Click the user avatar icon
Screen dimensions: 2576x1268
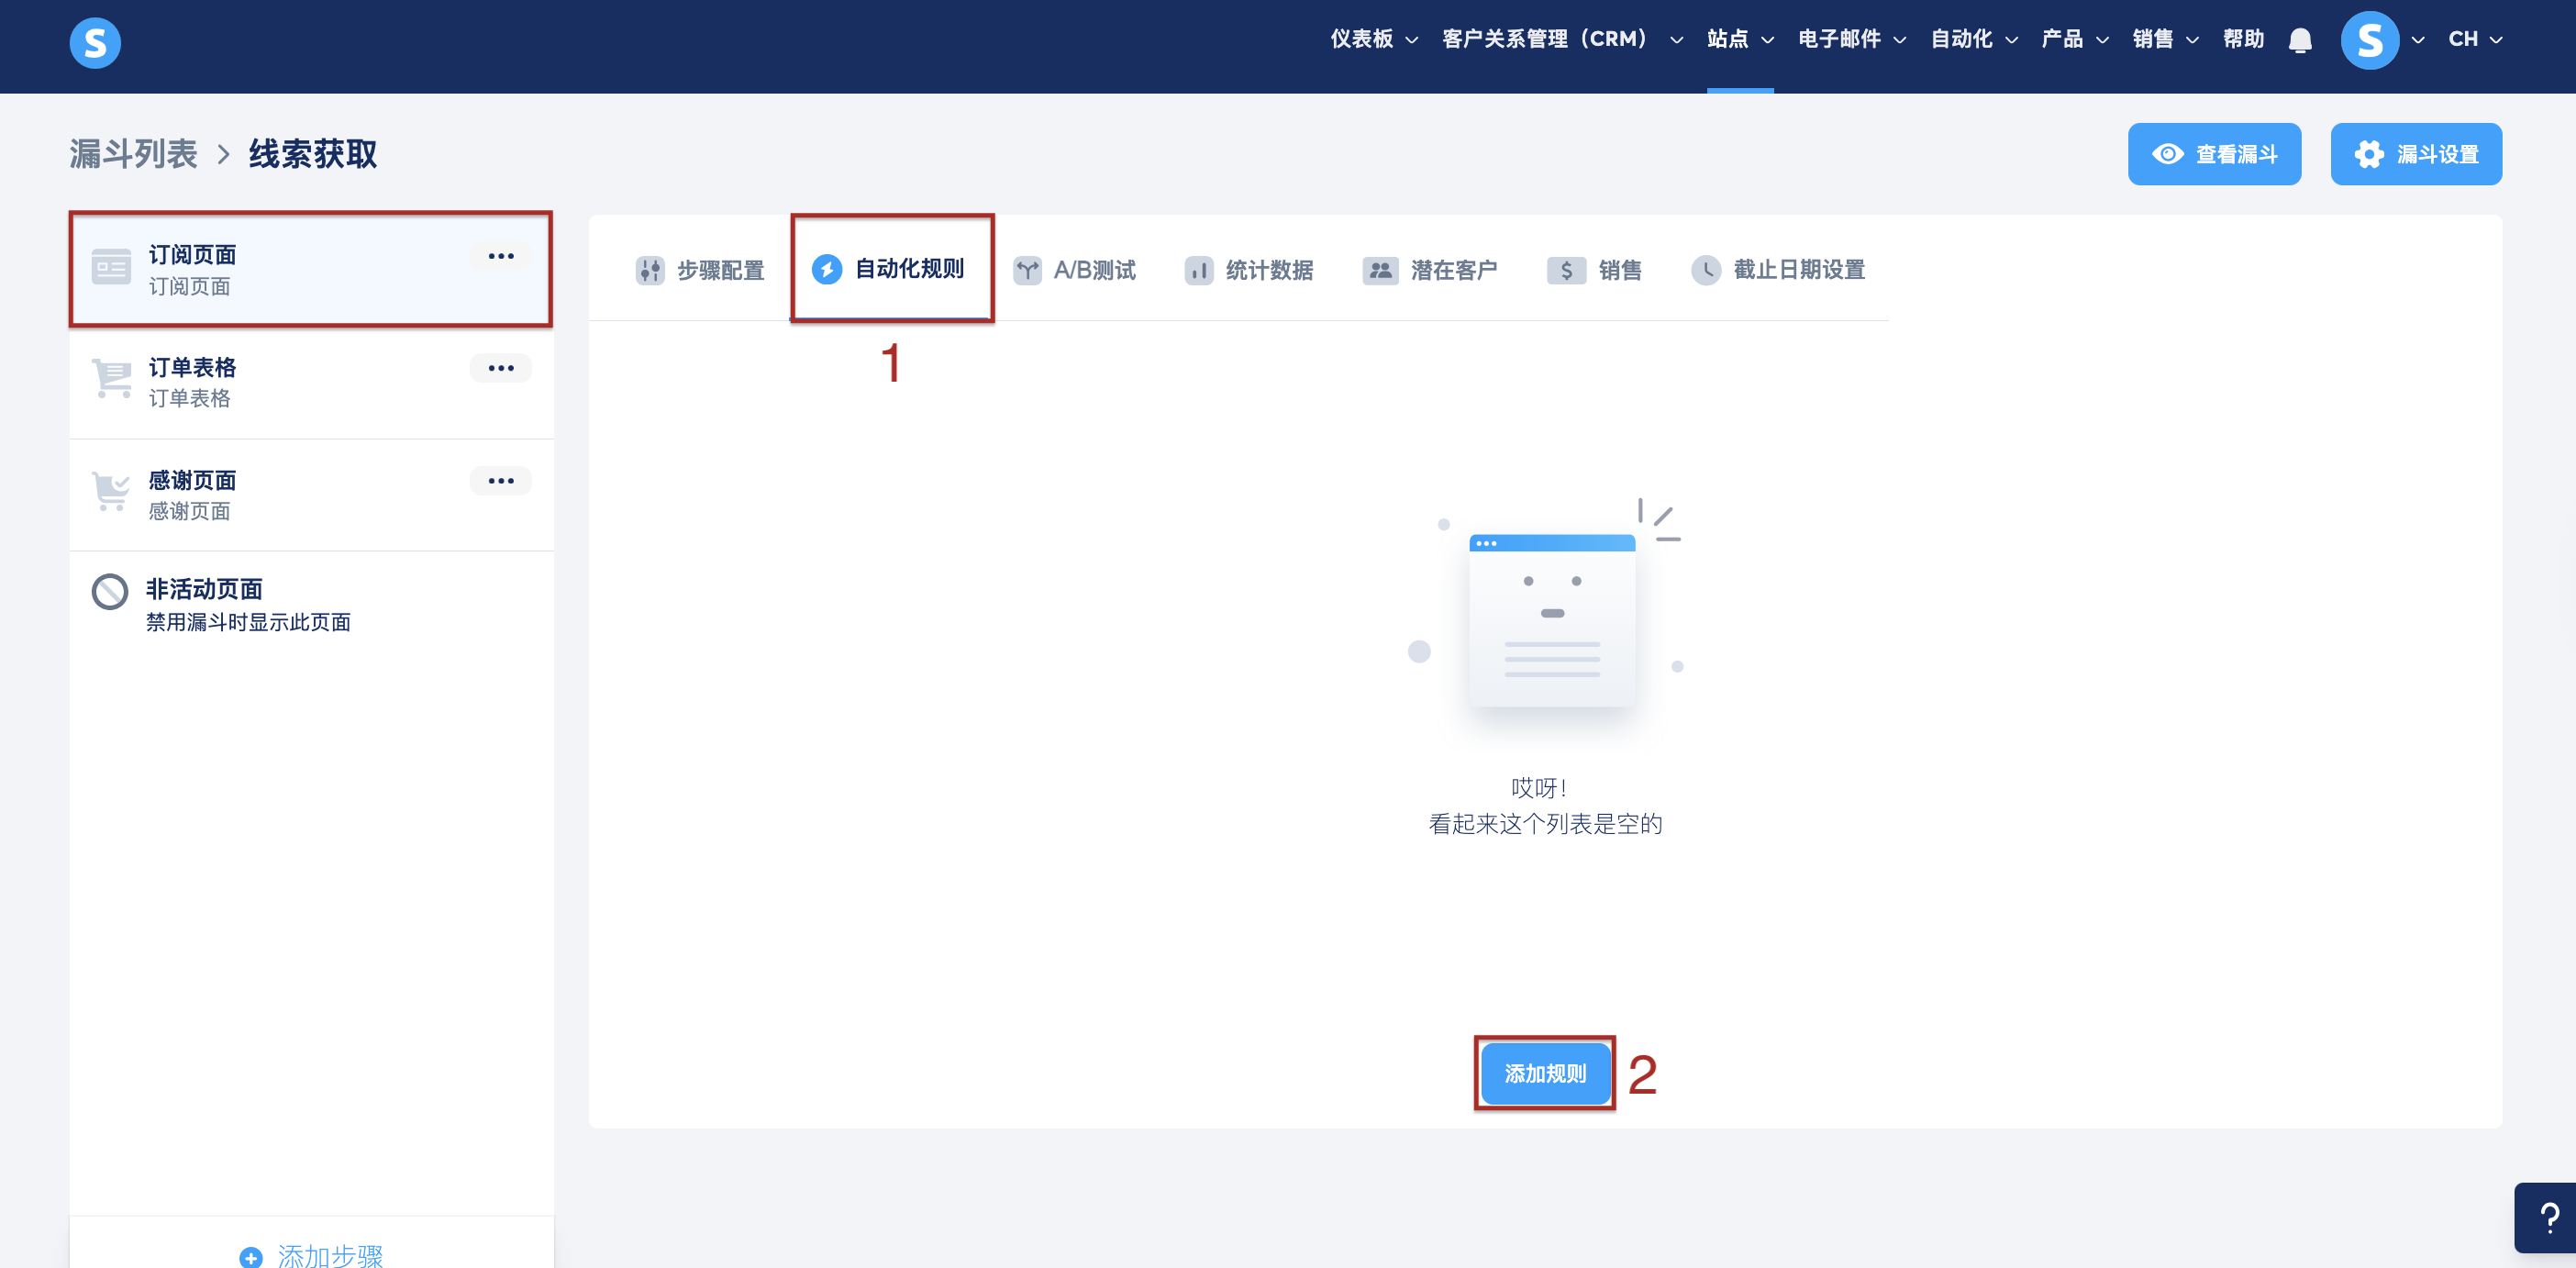(2369, 40)
